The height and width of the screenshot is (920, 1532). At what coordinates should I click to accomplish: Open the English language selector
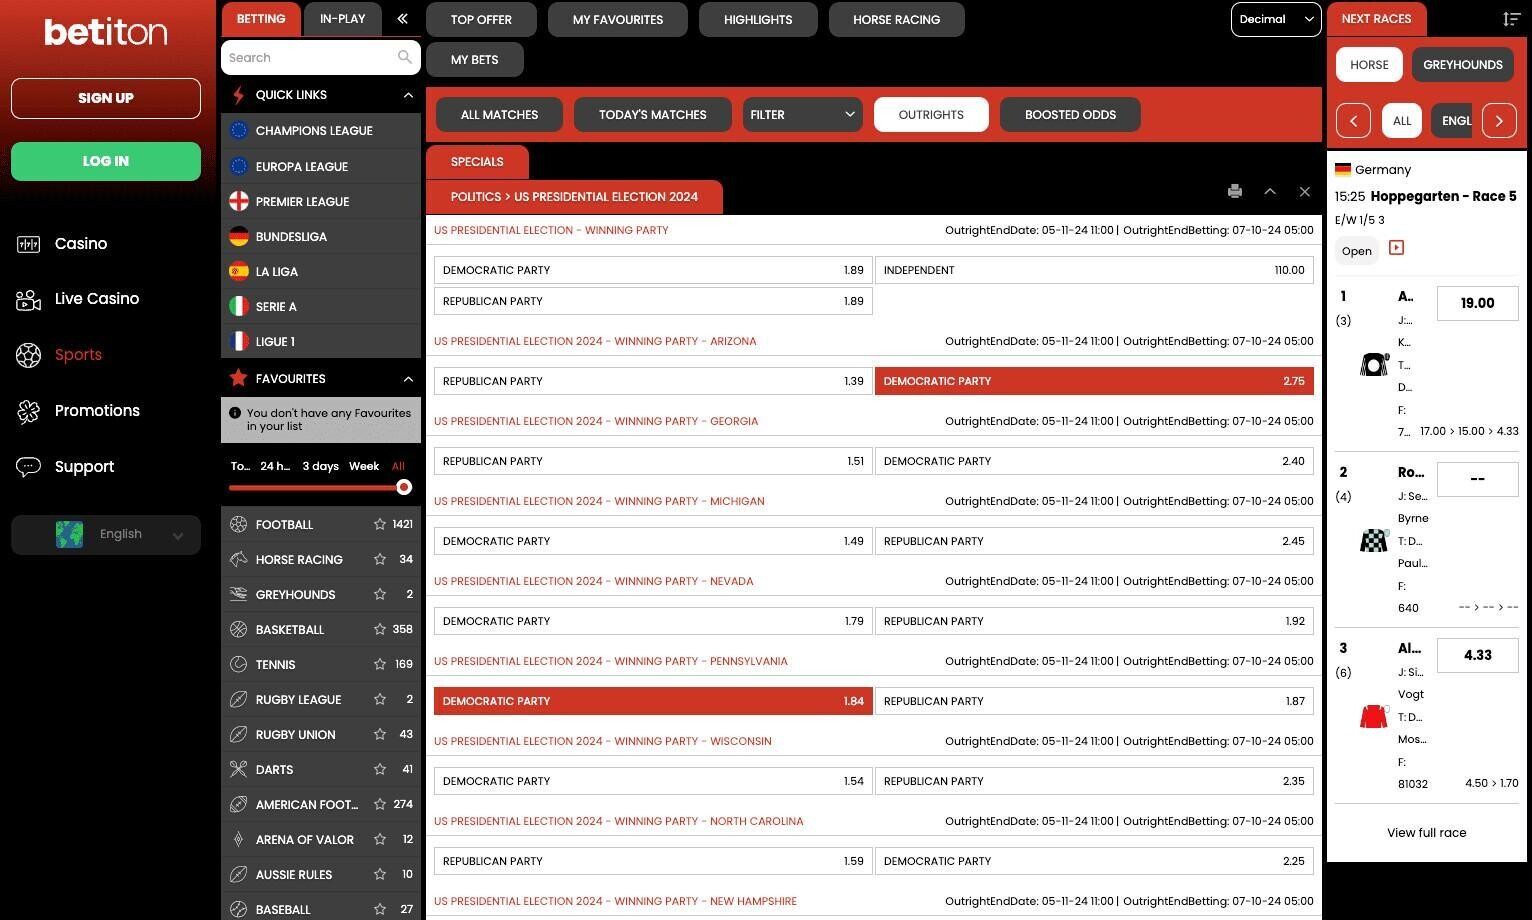(106, 534)
